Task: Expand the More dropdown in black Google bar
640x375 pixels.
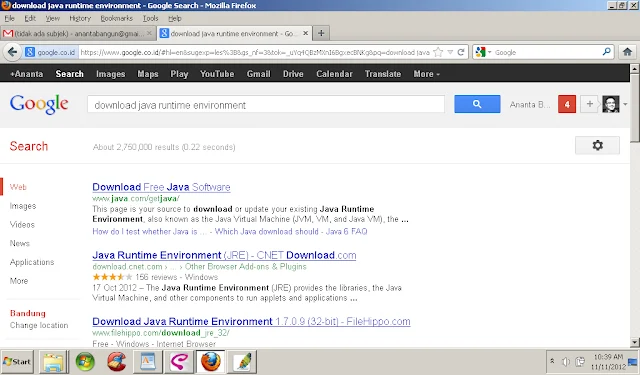Action: [427, 74]
